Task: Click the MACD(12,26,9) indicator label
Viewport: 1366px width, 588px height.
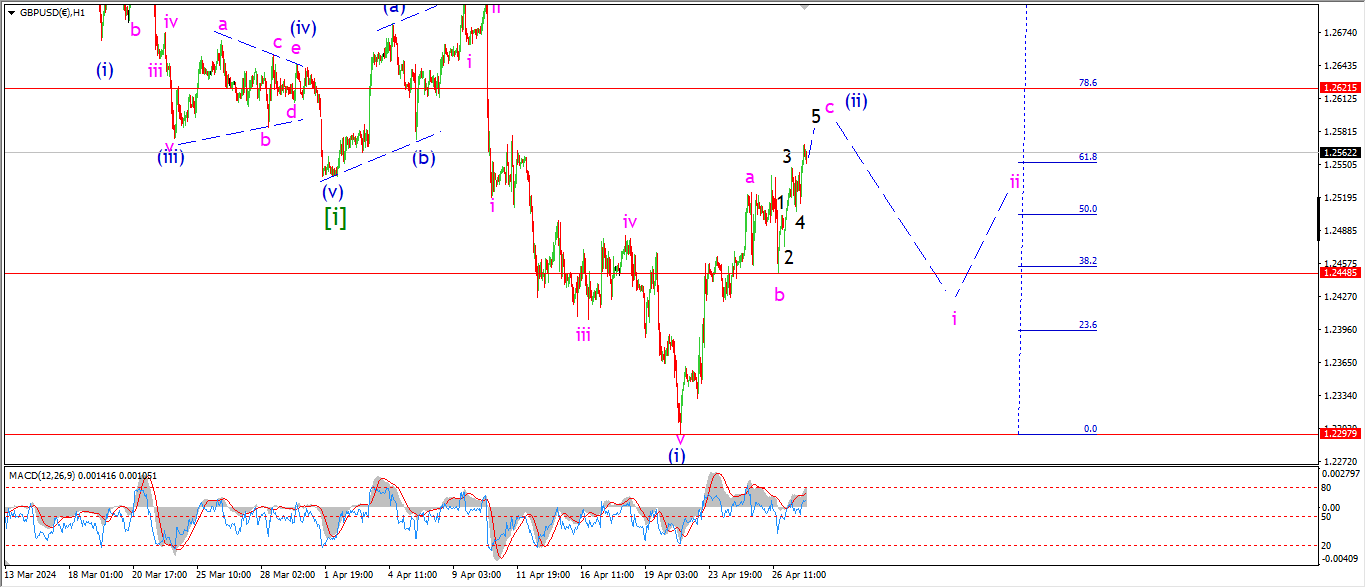Action: tap(82, 475)
